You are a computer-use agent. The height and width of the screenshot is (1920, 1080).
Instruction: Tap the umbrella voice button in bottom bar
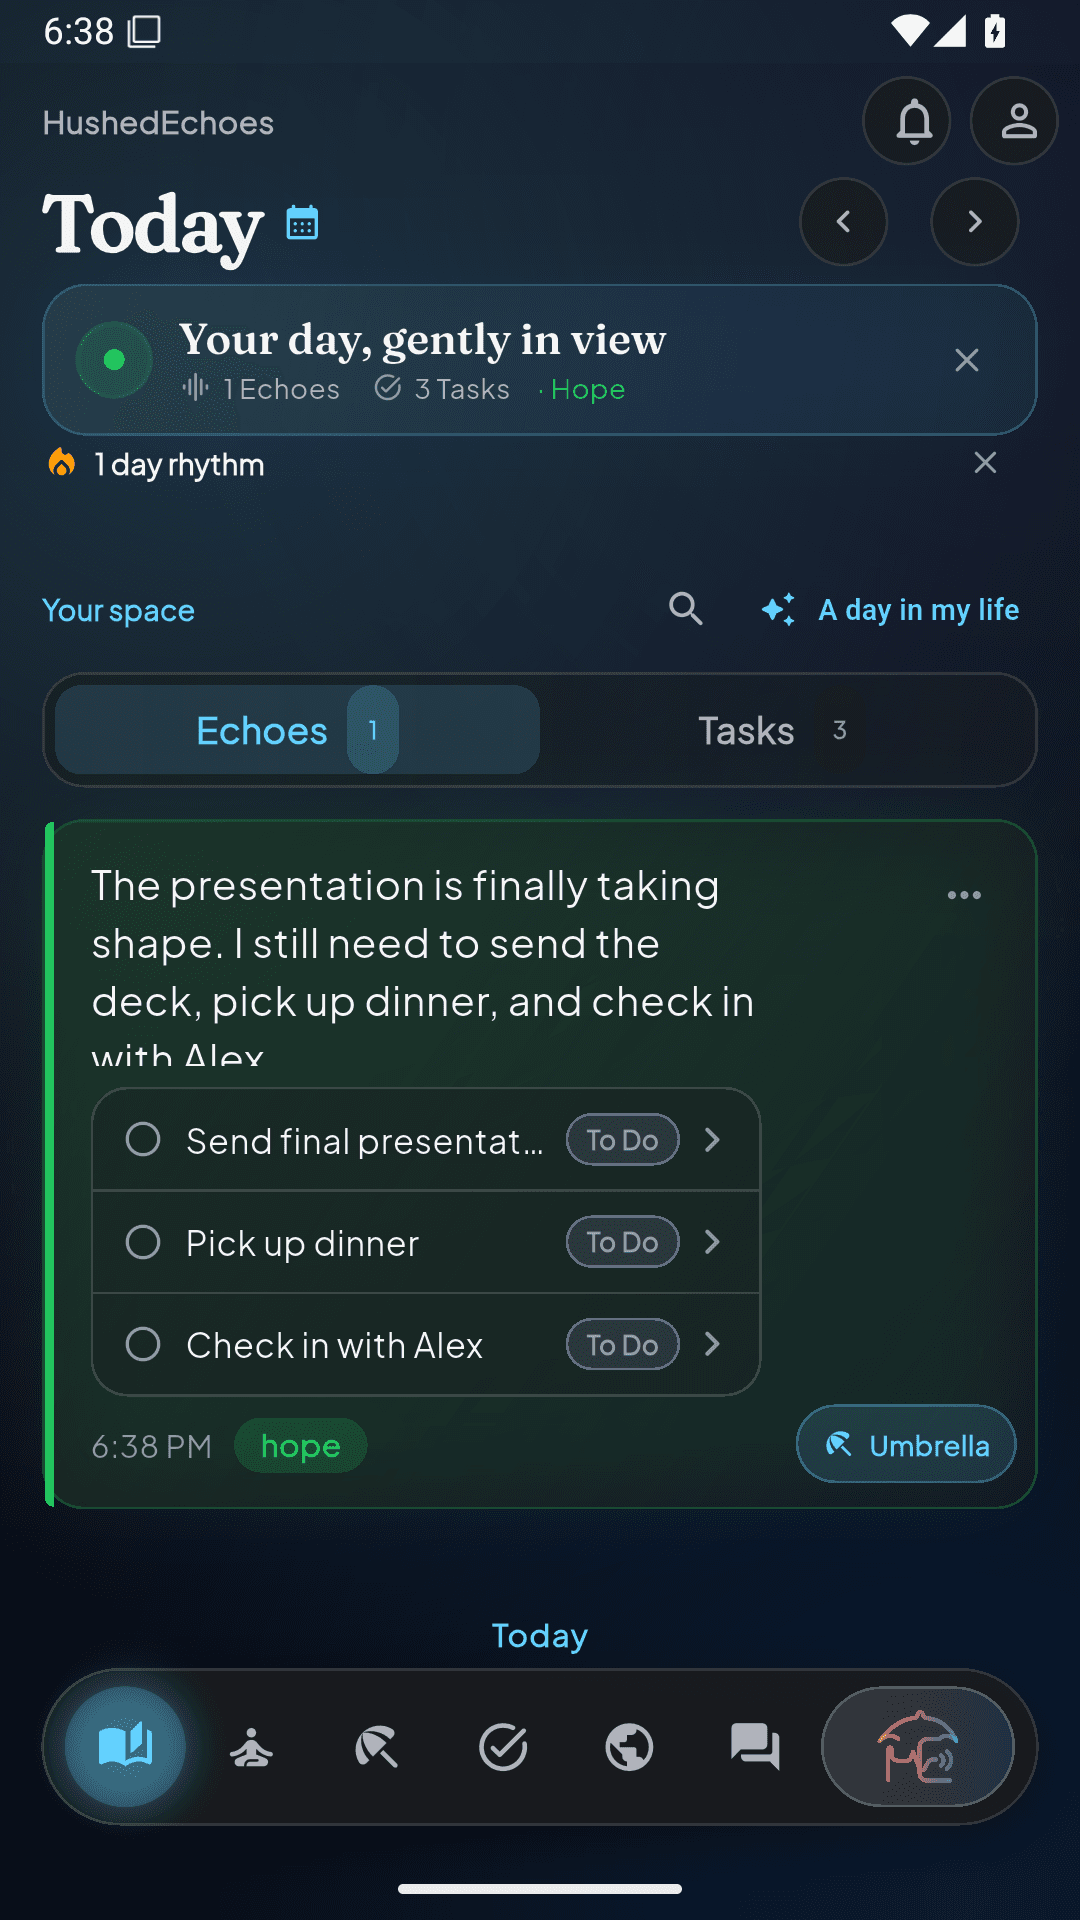click(918, 1747)
